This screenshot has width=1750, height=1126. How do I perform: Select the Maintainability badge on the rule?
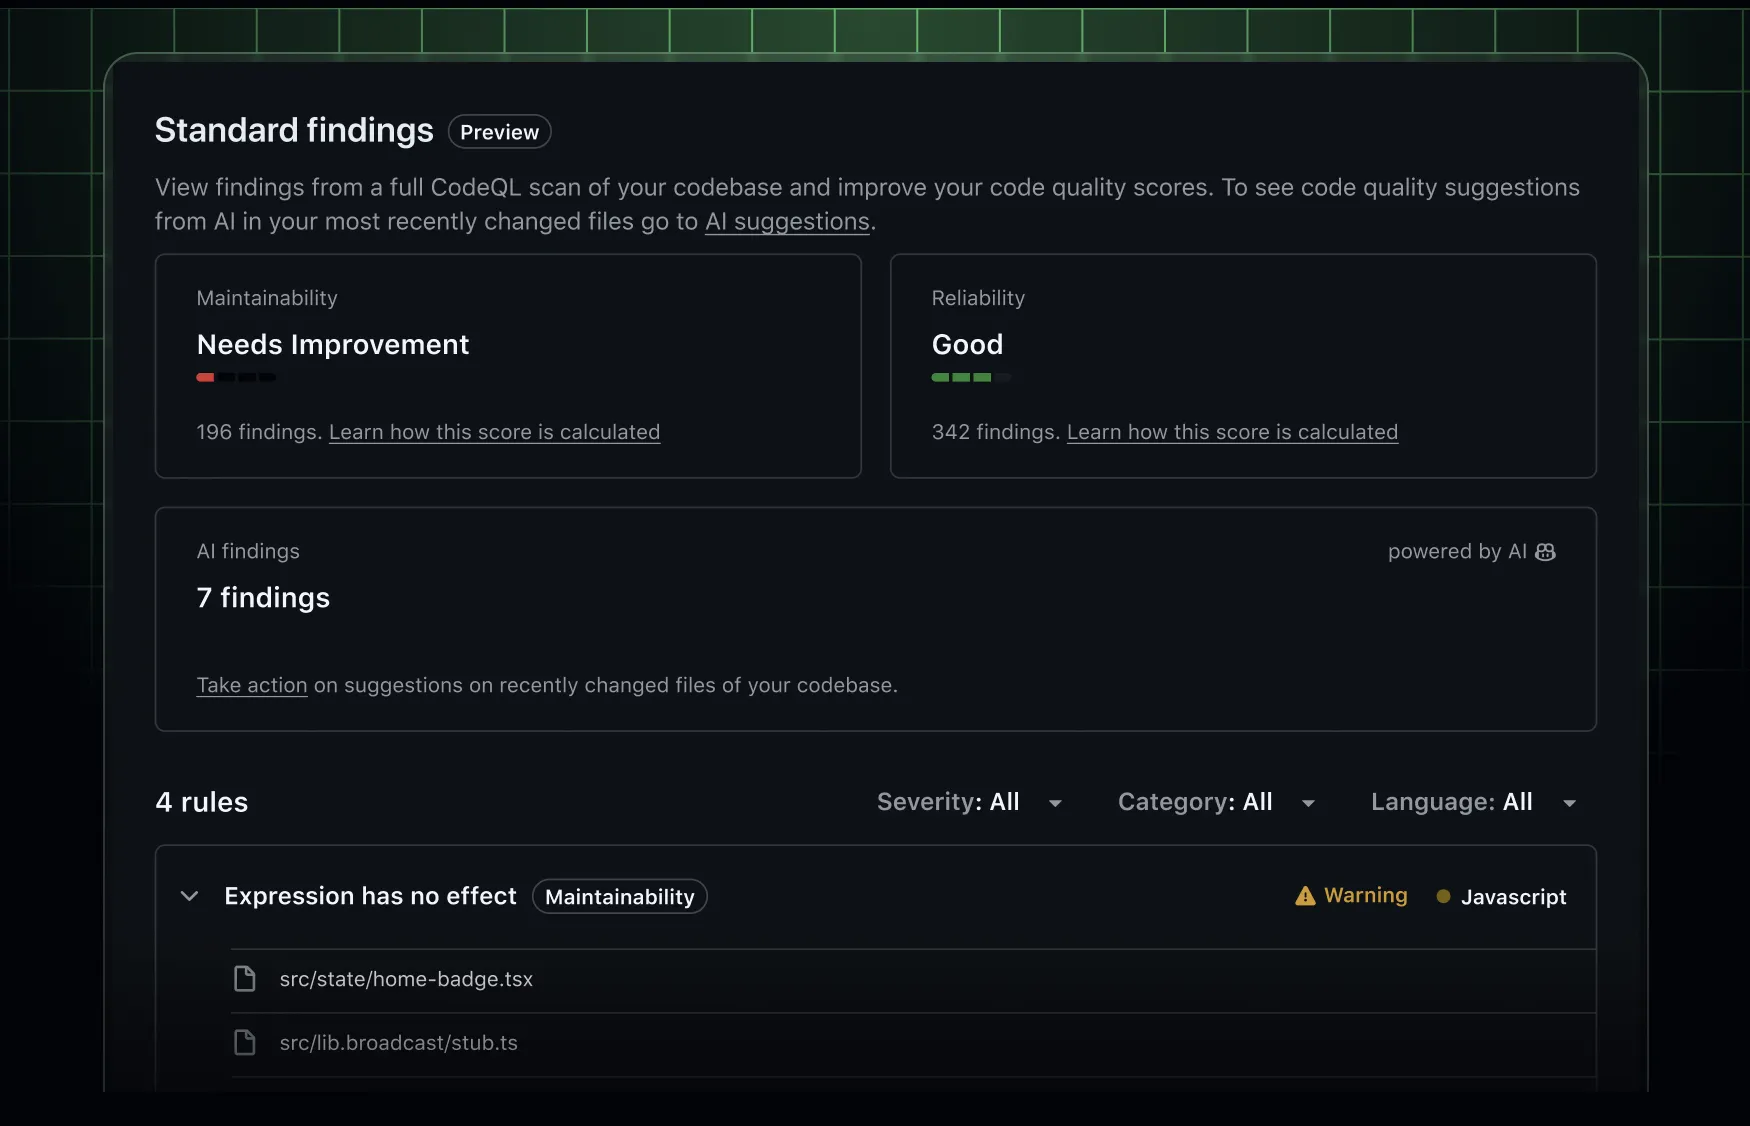[x=619, y=896]
